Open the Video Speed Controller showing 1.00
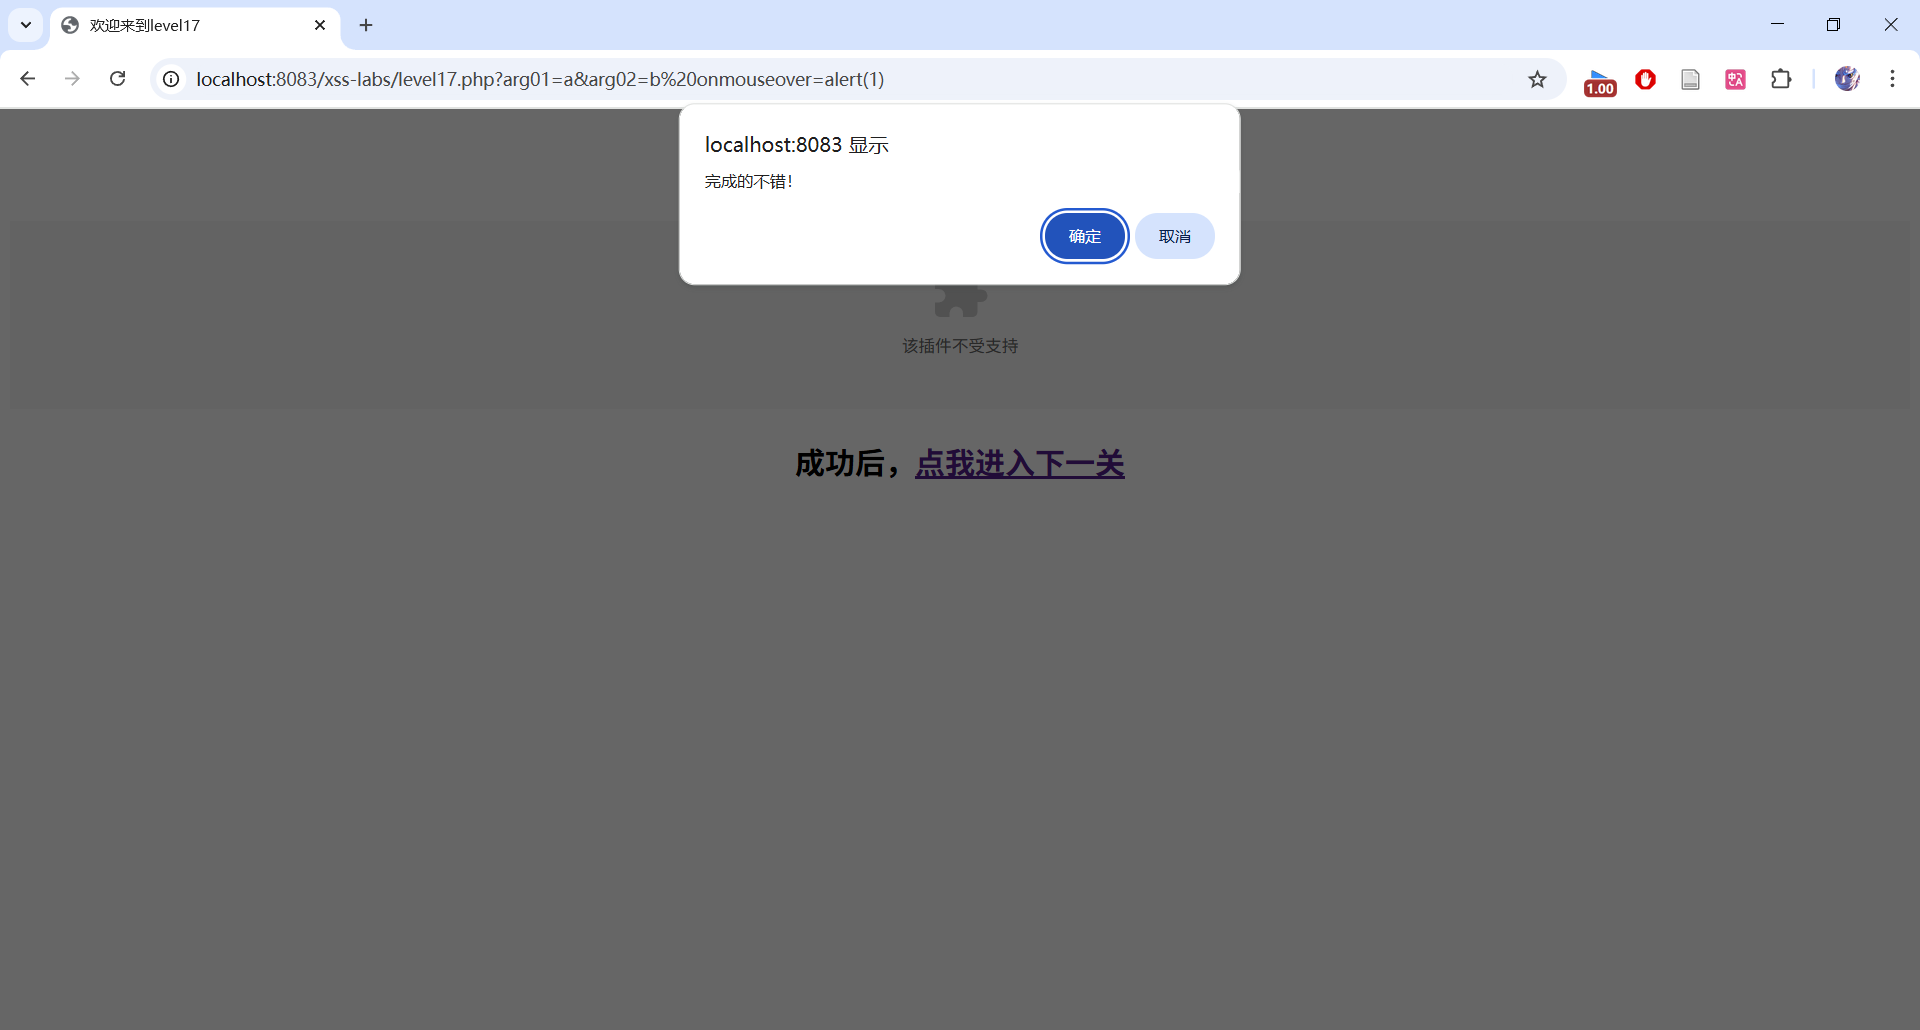 (x=1600, y=79)
